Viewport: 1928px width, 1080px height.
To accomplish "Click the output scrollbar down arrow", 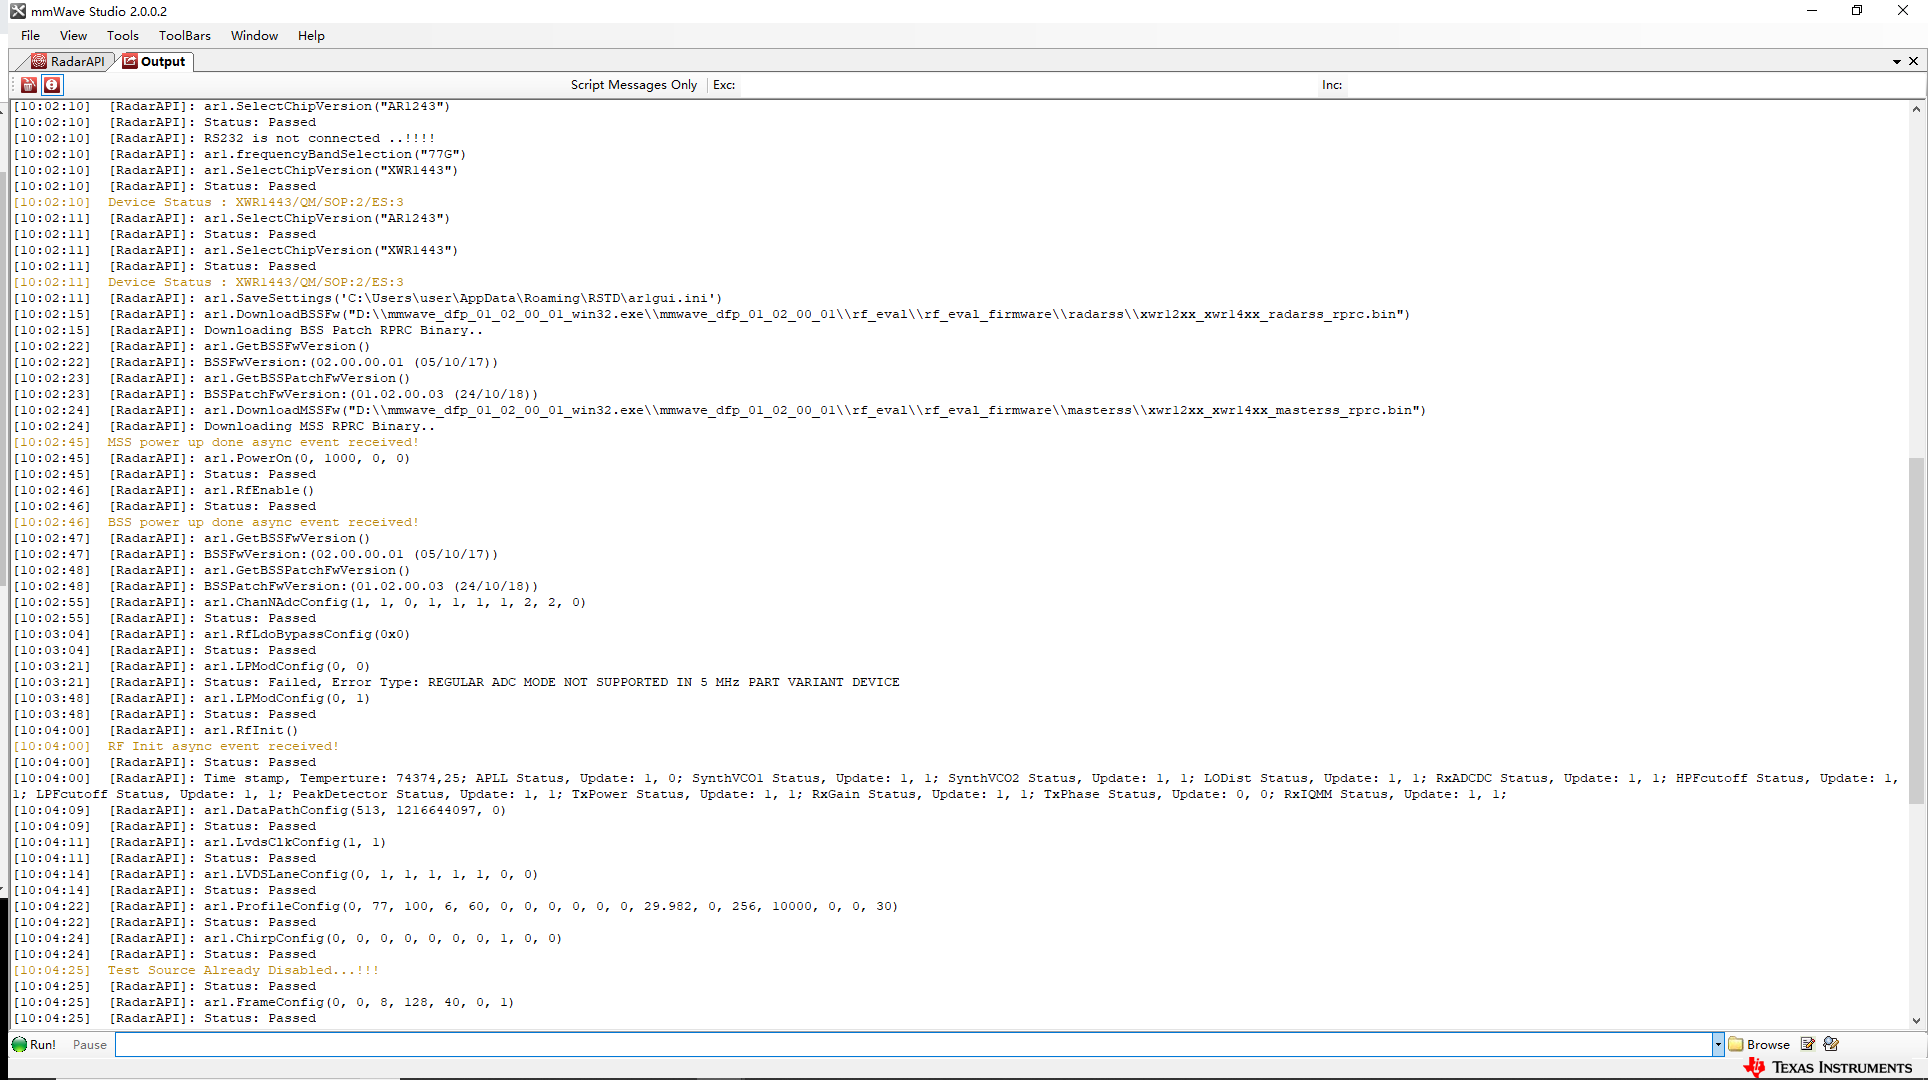I will [1916, 1020].
